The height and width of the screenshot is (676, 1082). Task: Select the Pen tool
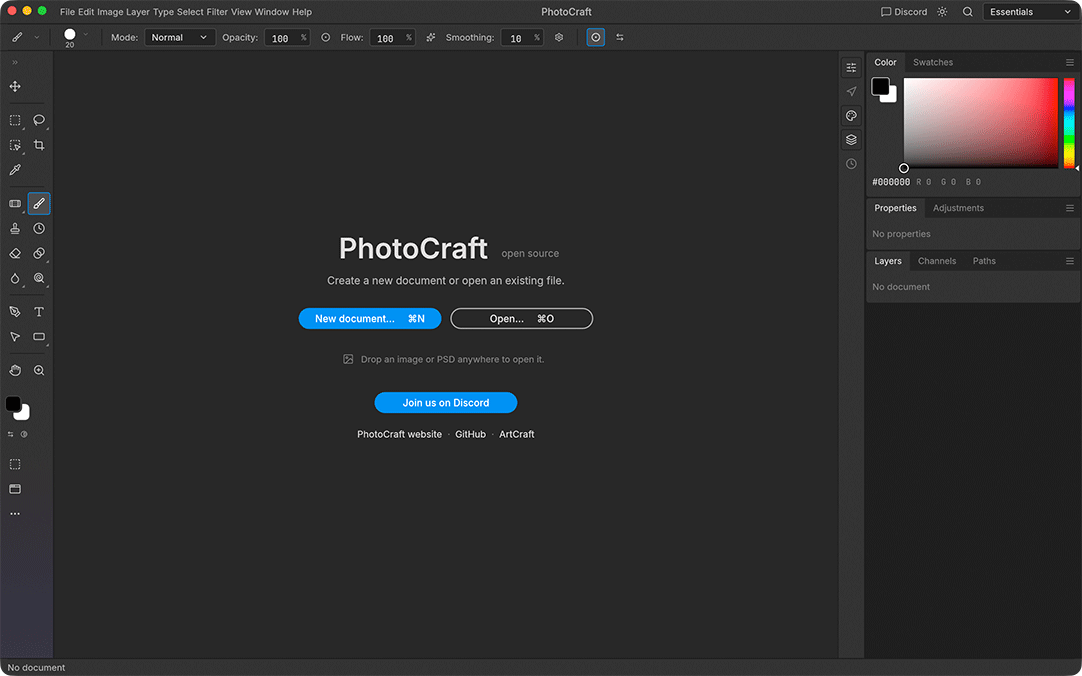[14, 312]
